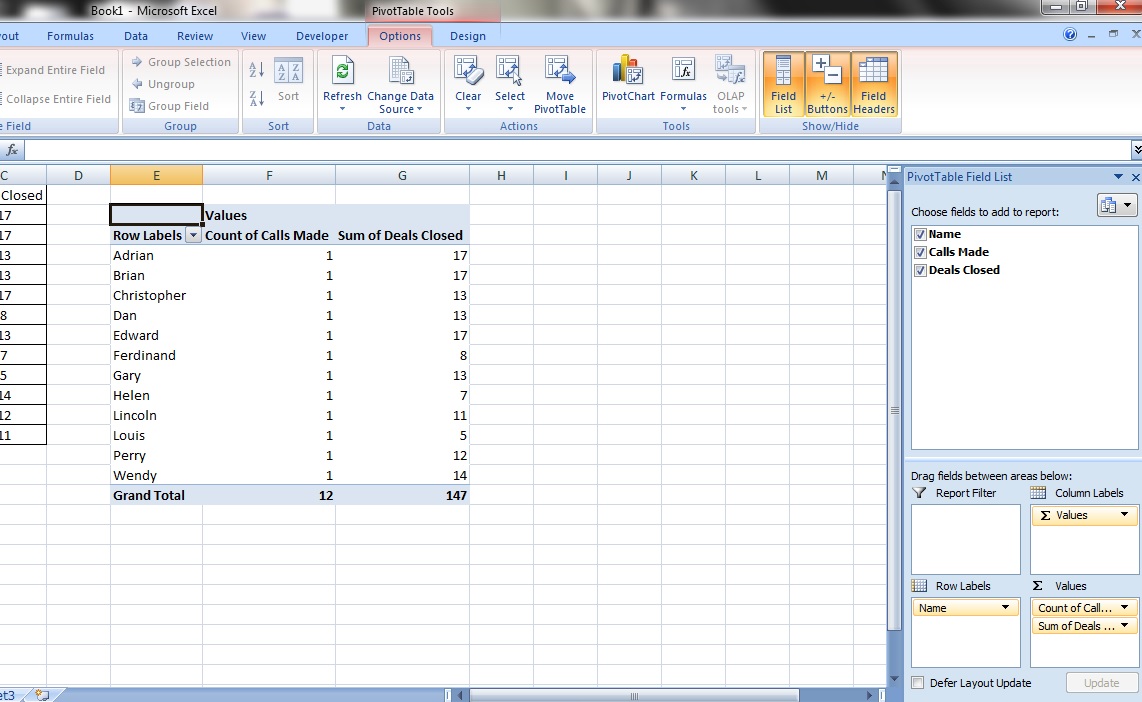Open the Formulas ribbon tab
The image size is (1142, 702).
[70, 36]
